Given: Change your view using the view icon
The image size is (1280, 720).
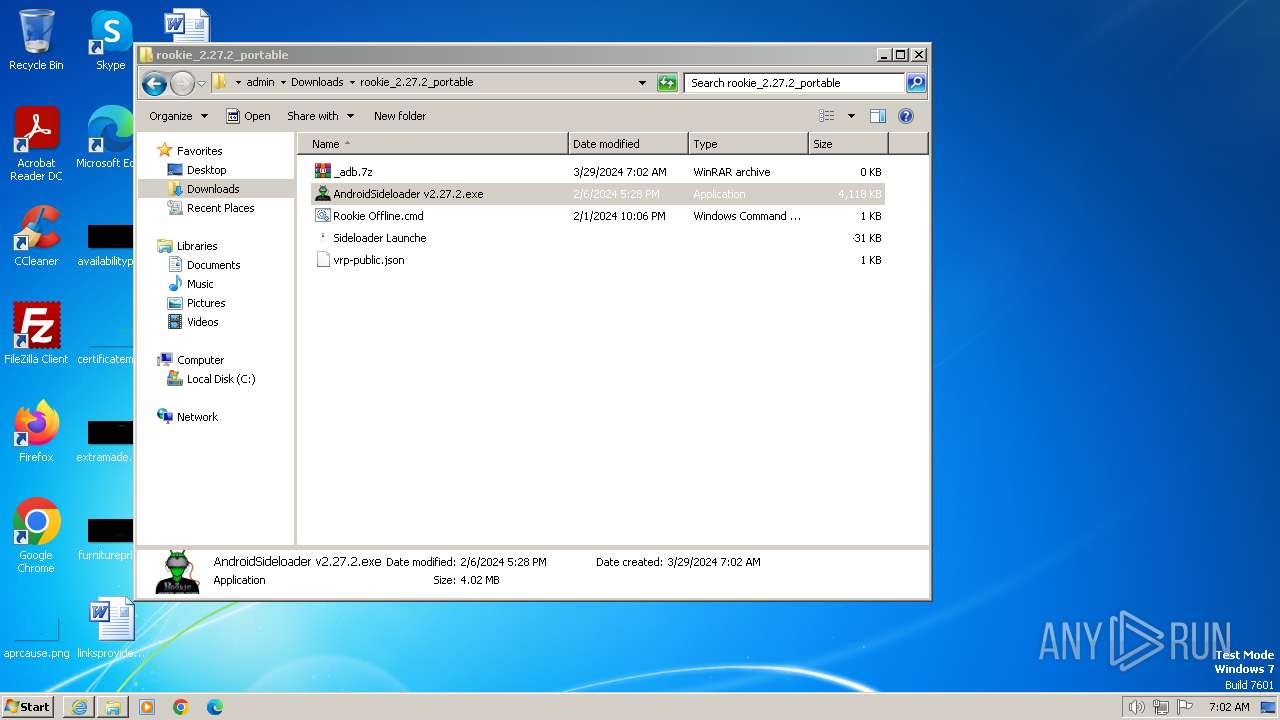Looking at the screenshot, I should 827,116.
